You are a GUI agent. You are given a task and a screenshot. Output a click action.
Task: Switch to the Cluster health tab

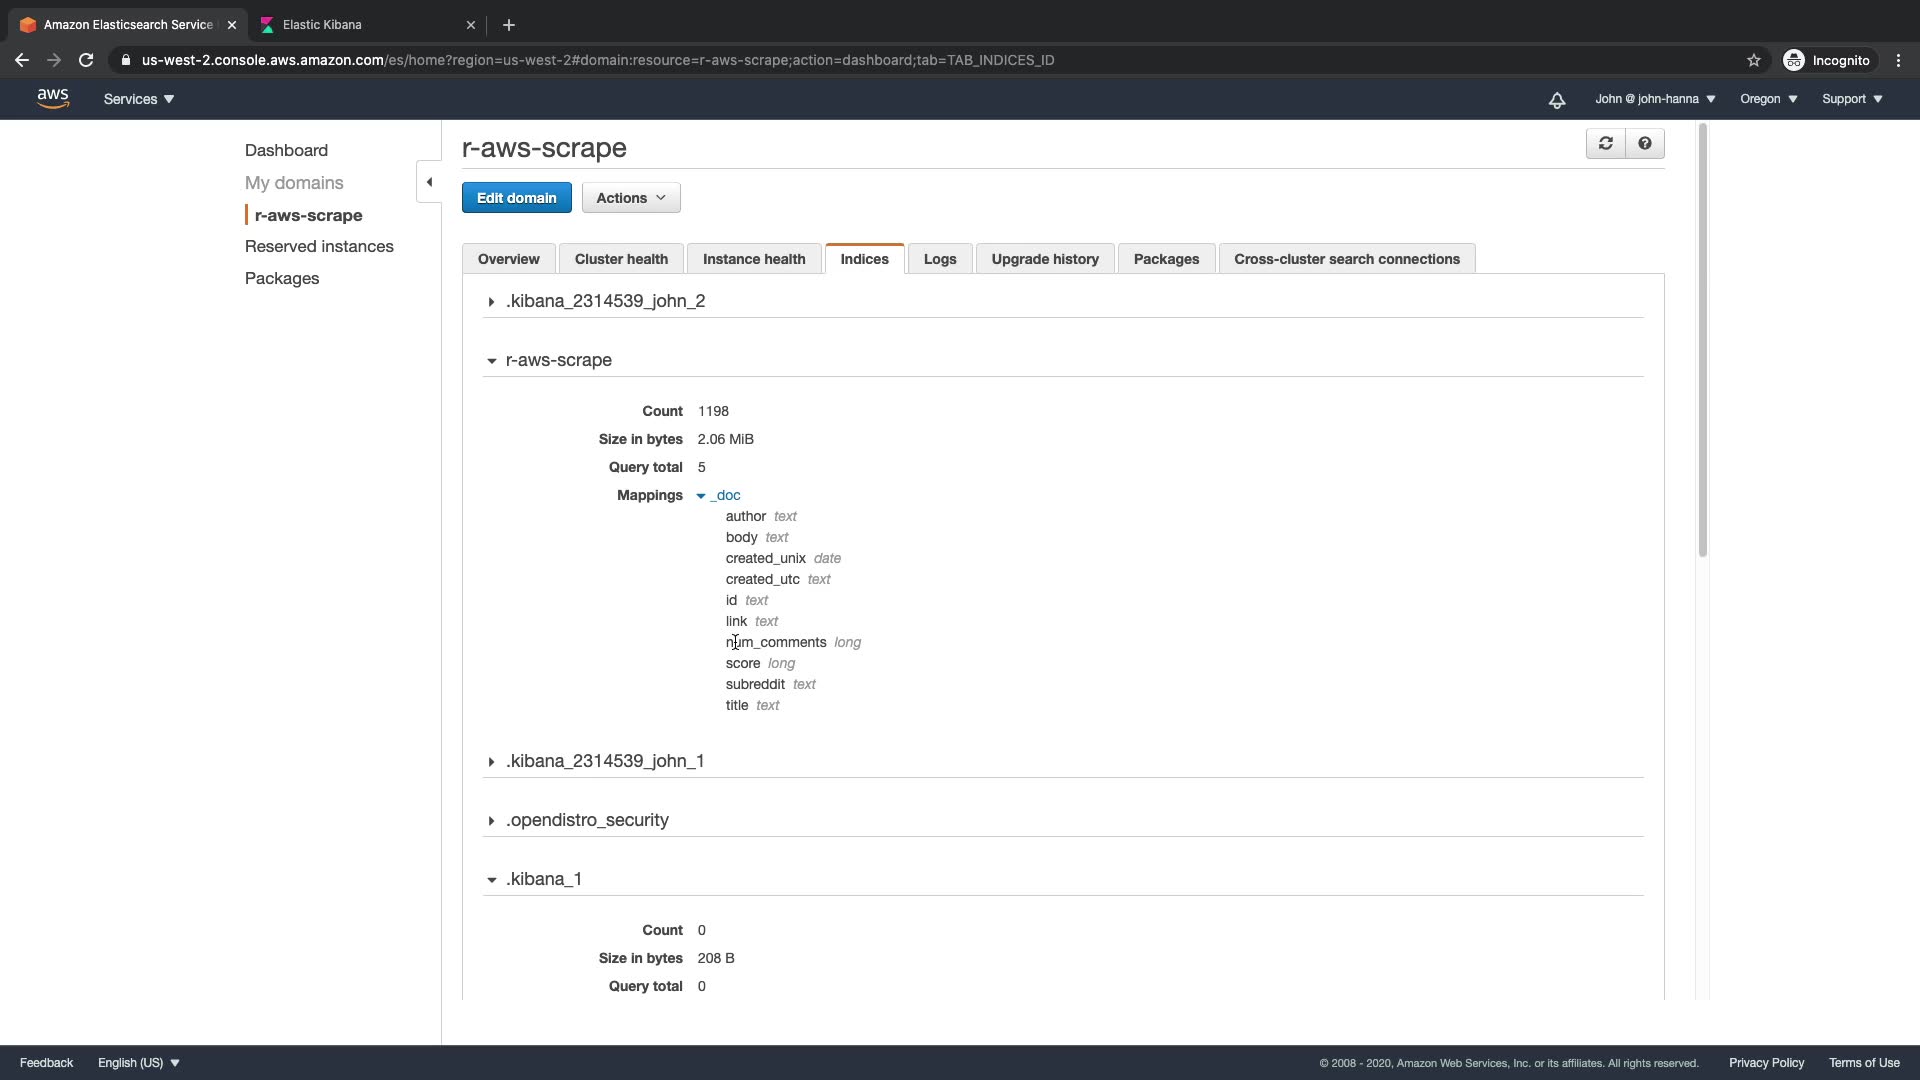click(620, 259)
